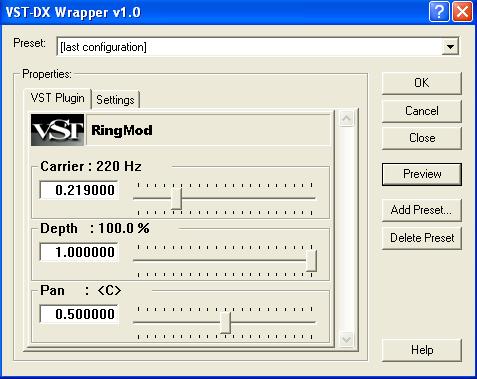Click the 'Depth : 100.0 %' label
Image resolution: width=477 pixels, height=379 pixels.
pyautogui.click(x=95, y=228)
